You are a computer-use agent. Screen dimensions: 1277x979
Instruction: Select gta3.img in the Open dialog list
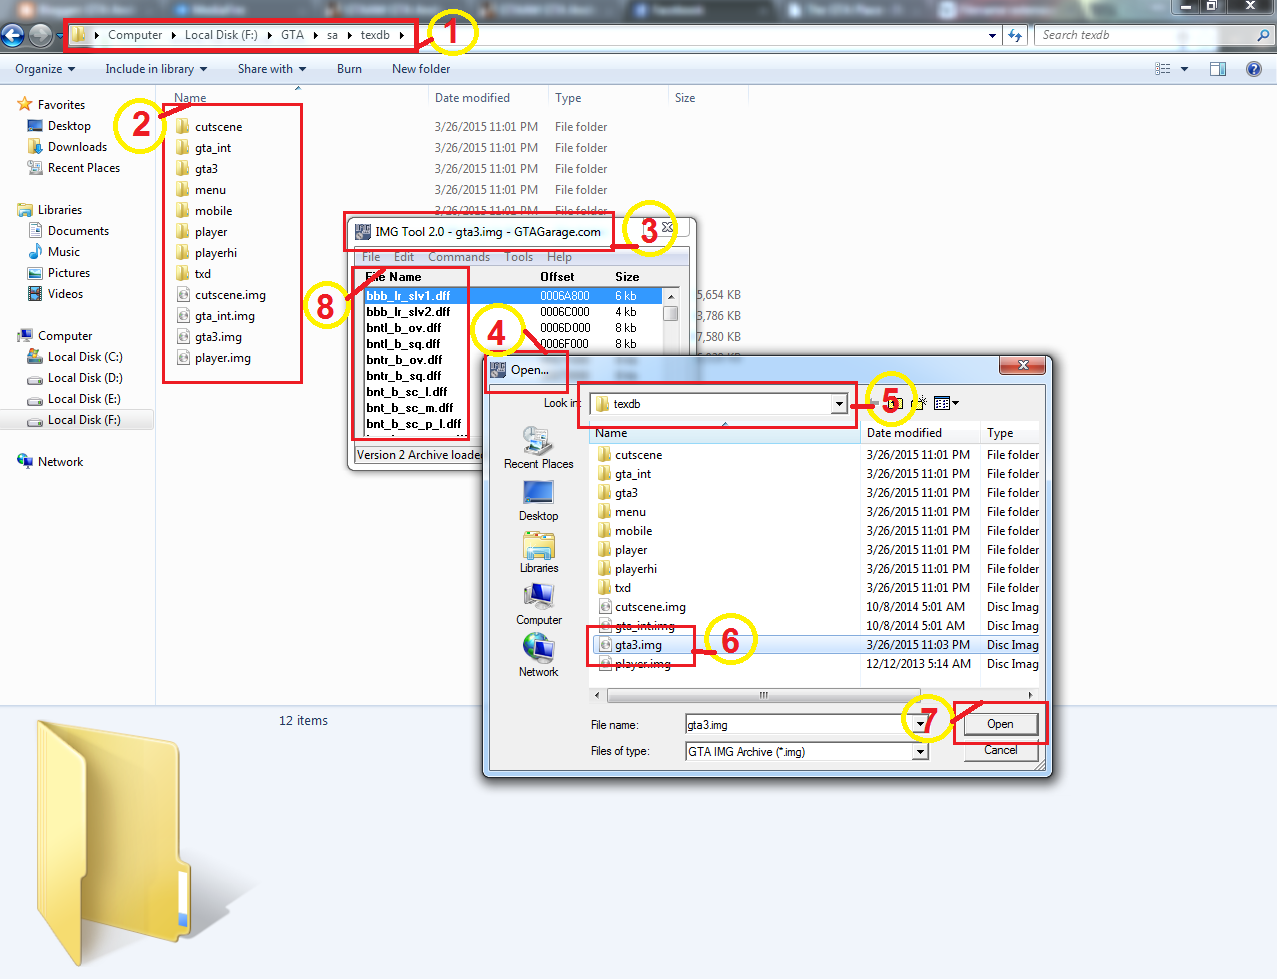click(x=638, y=645)
